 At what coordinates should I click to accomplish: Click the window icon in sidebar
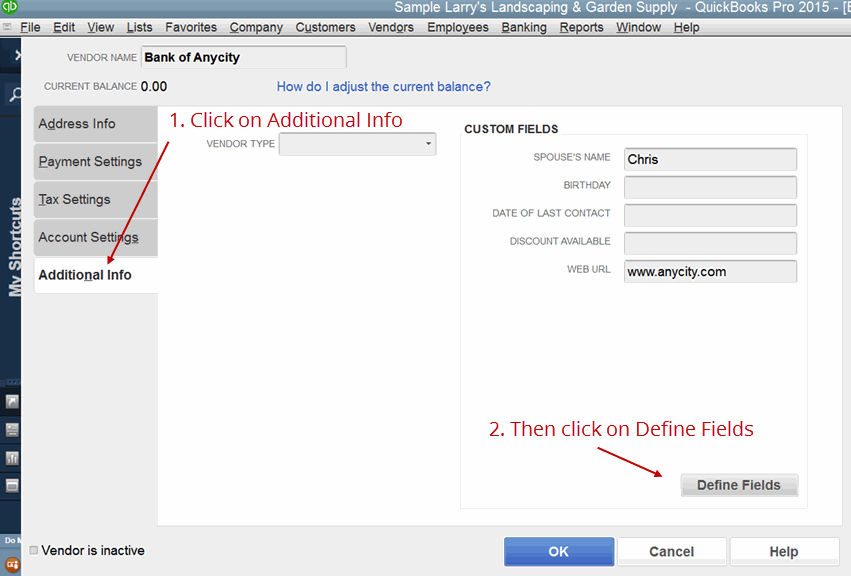(x=12, y=486)
